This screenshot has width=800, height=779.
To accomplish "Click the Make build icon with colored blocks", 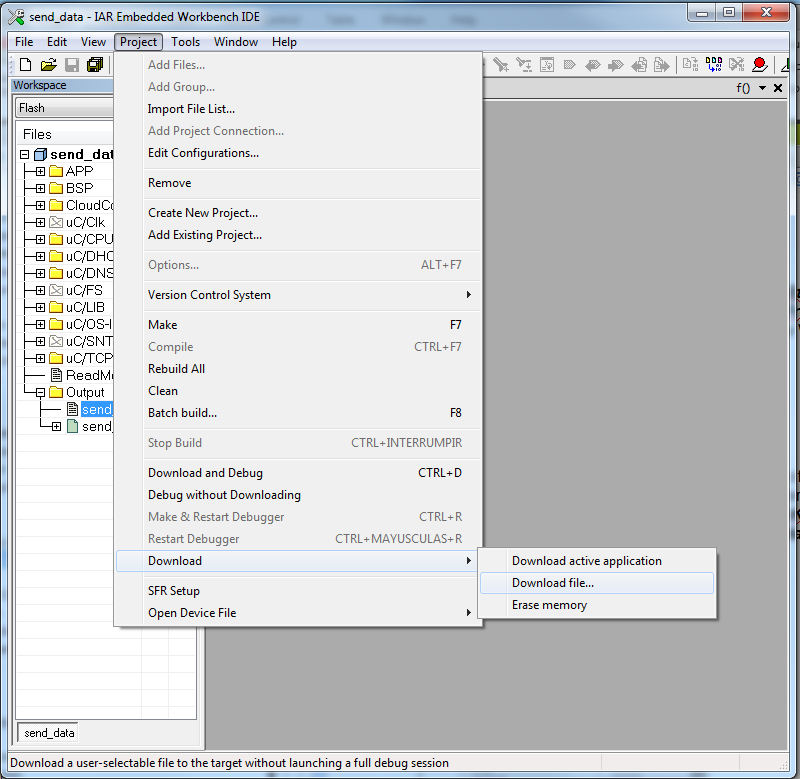I will point(714,65).
